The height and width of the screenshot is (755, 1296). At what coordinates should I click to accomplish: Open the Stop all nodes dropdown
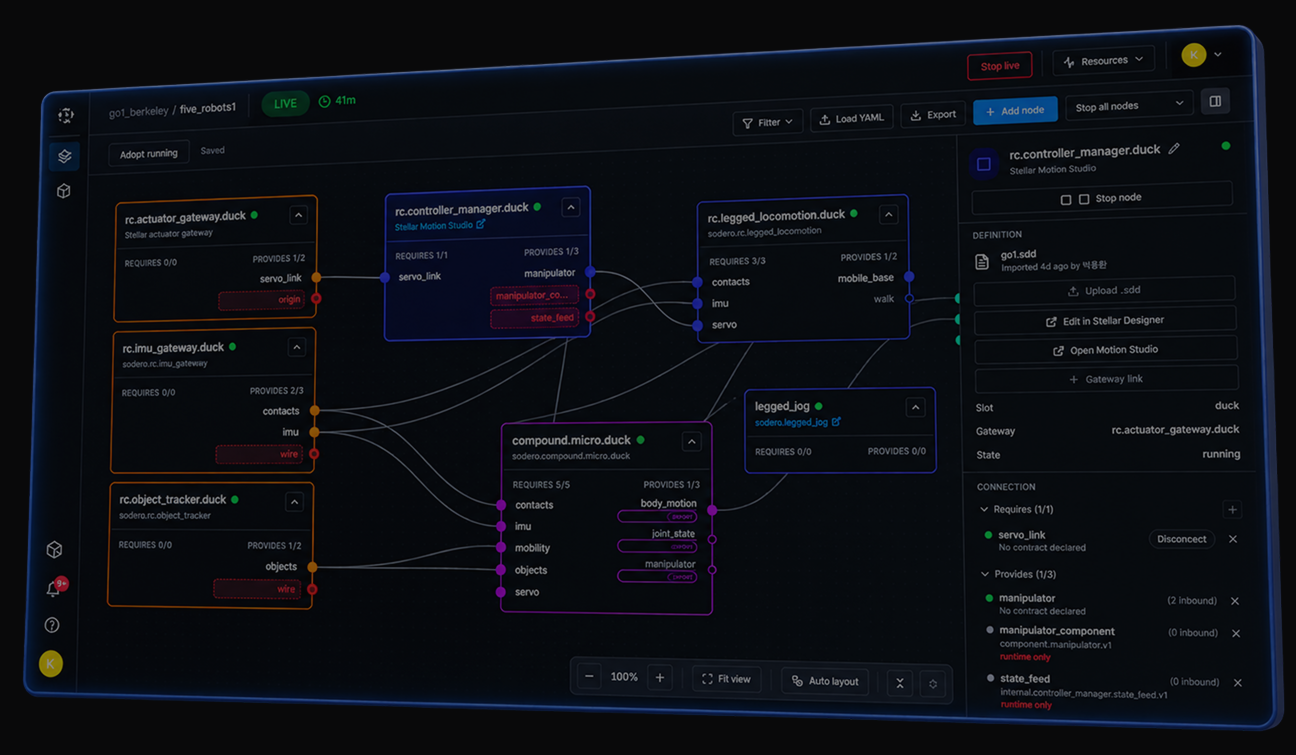click(1129, 106)
